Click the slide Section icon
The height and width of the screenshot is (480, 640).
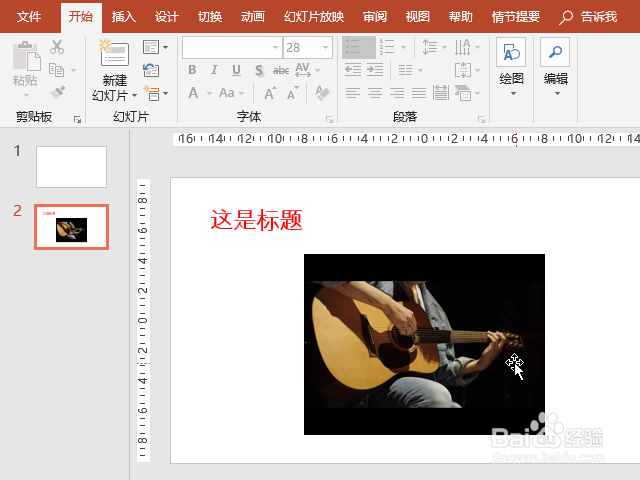152,93
